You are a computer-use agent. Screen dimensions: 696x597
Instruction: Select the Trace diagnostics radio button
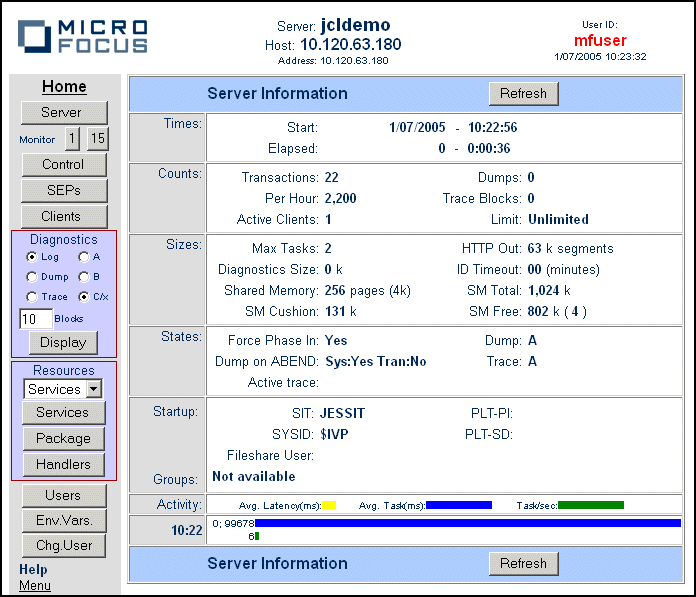pyautogui.click(x=32, y=297)
